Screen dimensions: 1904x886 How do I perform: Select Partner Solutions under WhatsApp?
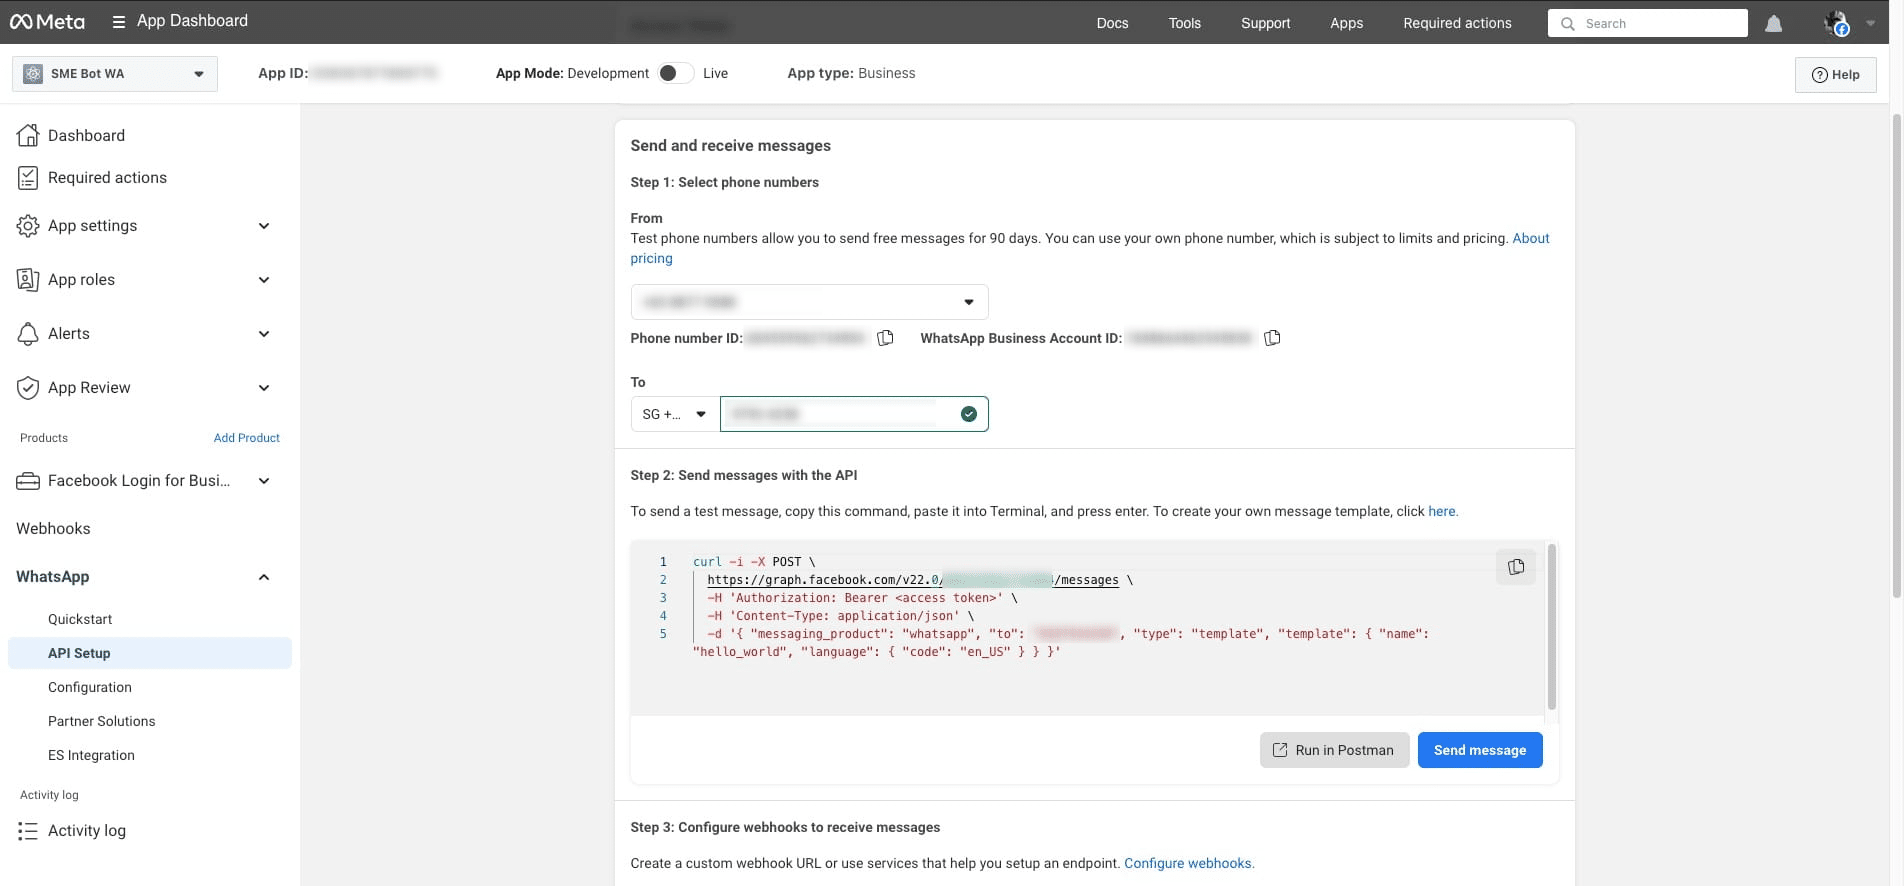(102, 721)
